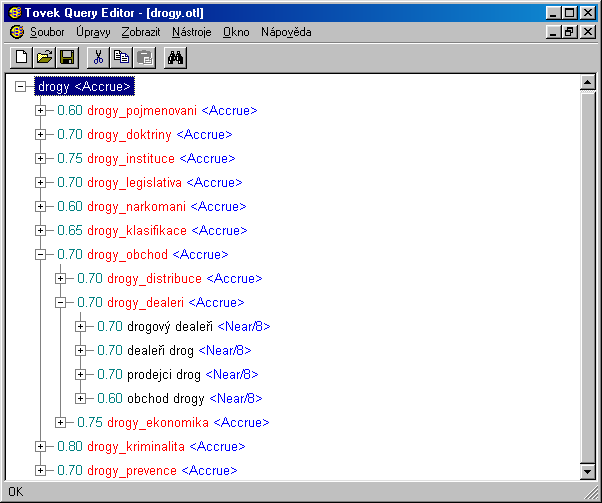Expand the drogy_instituce node
This screenshot has height=503, width=602.
click(x=40, y=159)
